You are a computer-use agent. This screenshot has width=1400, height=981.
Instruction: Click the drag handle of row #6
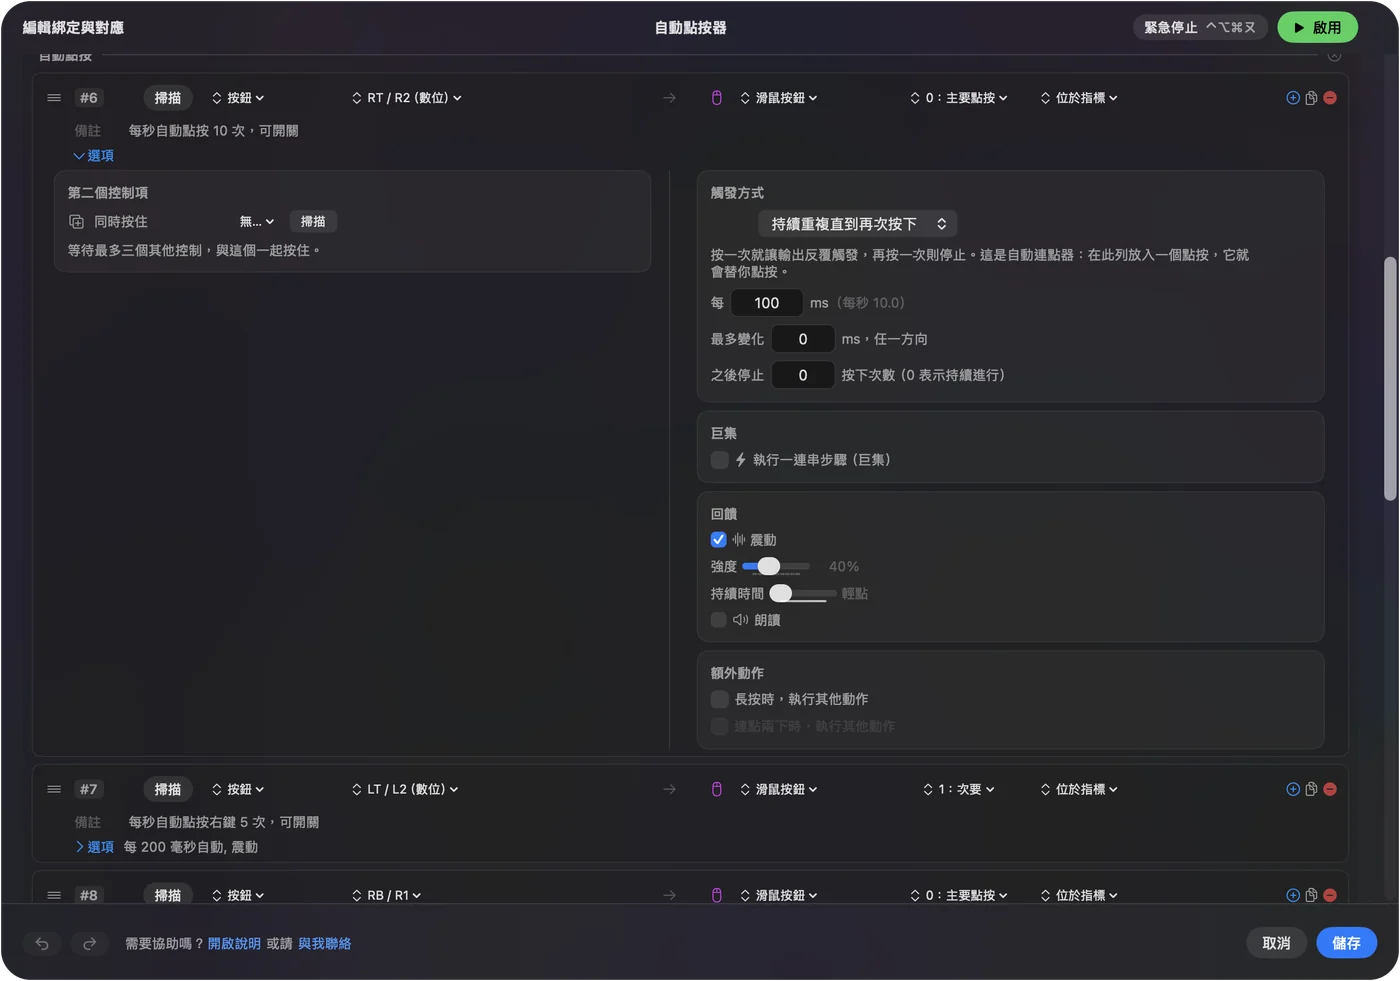tap(54, 98)
